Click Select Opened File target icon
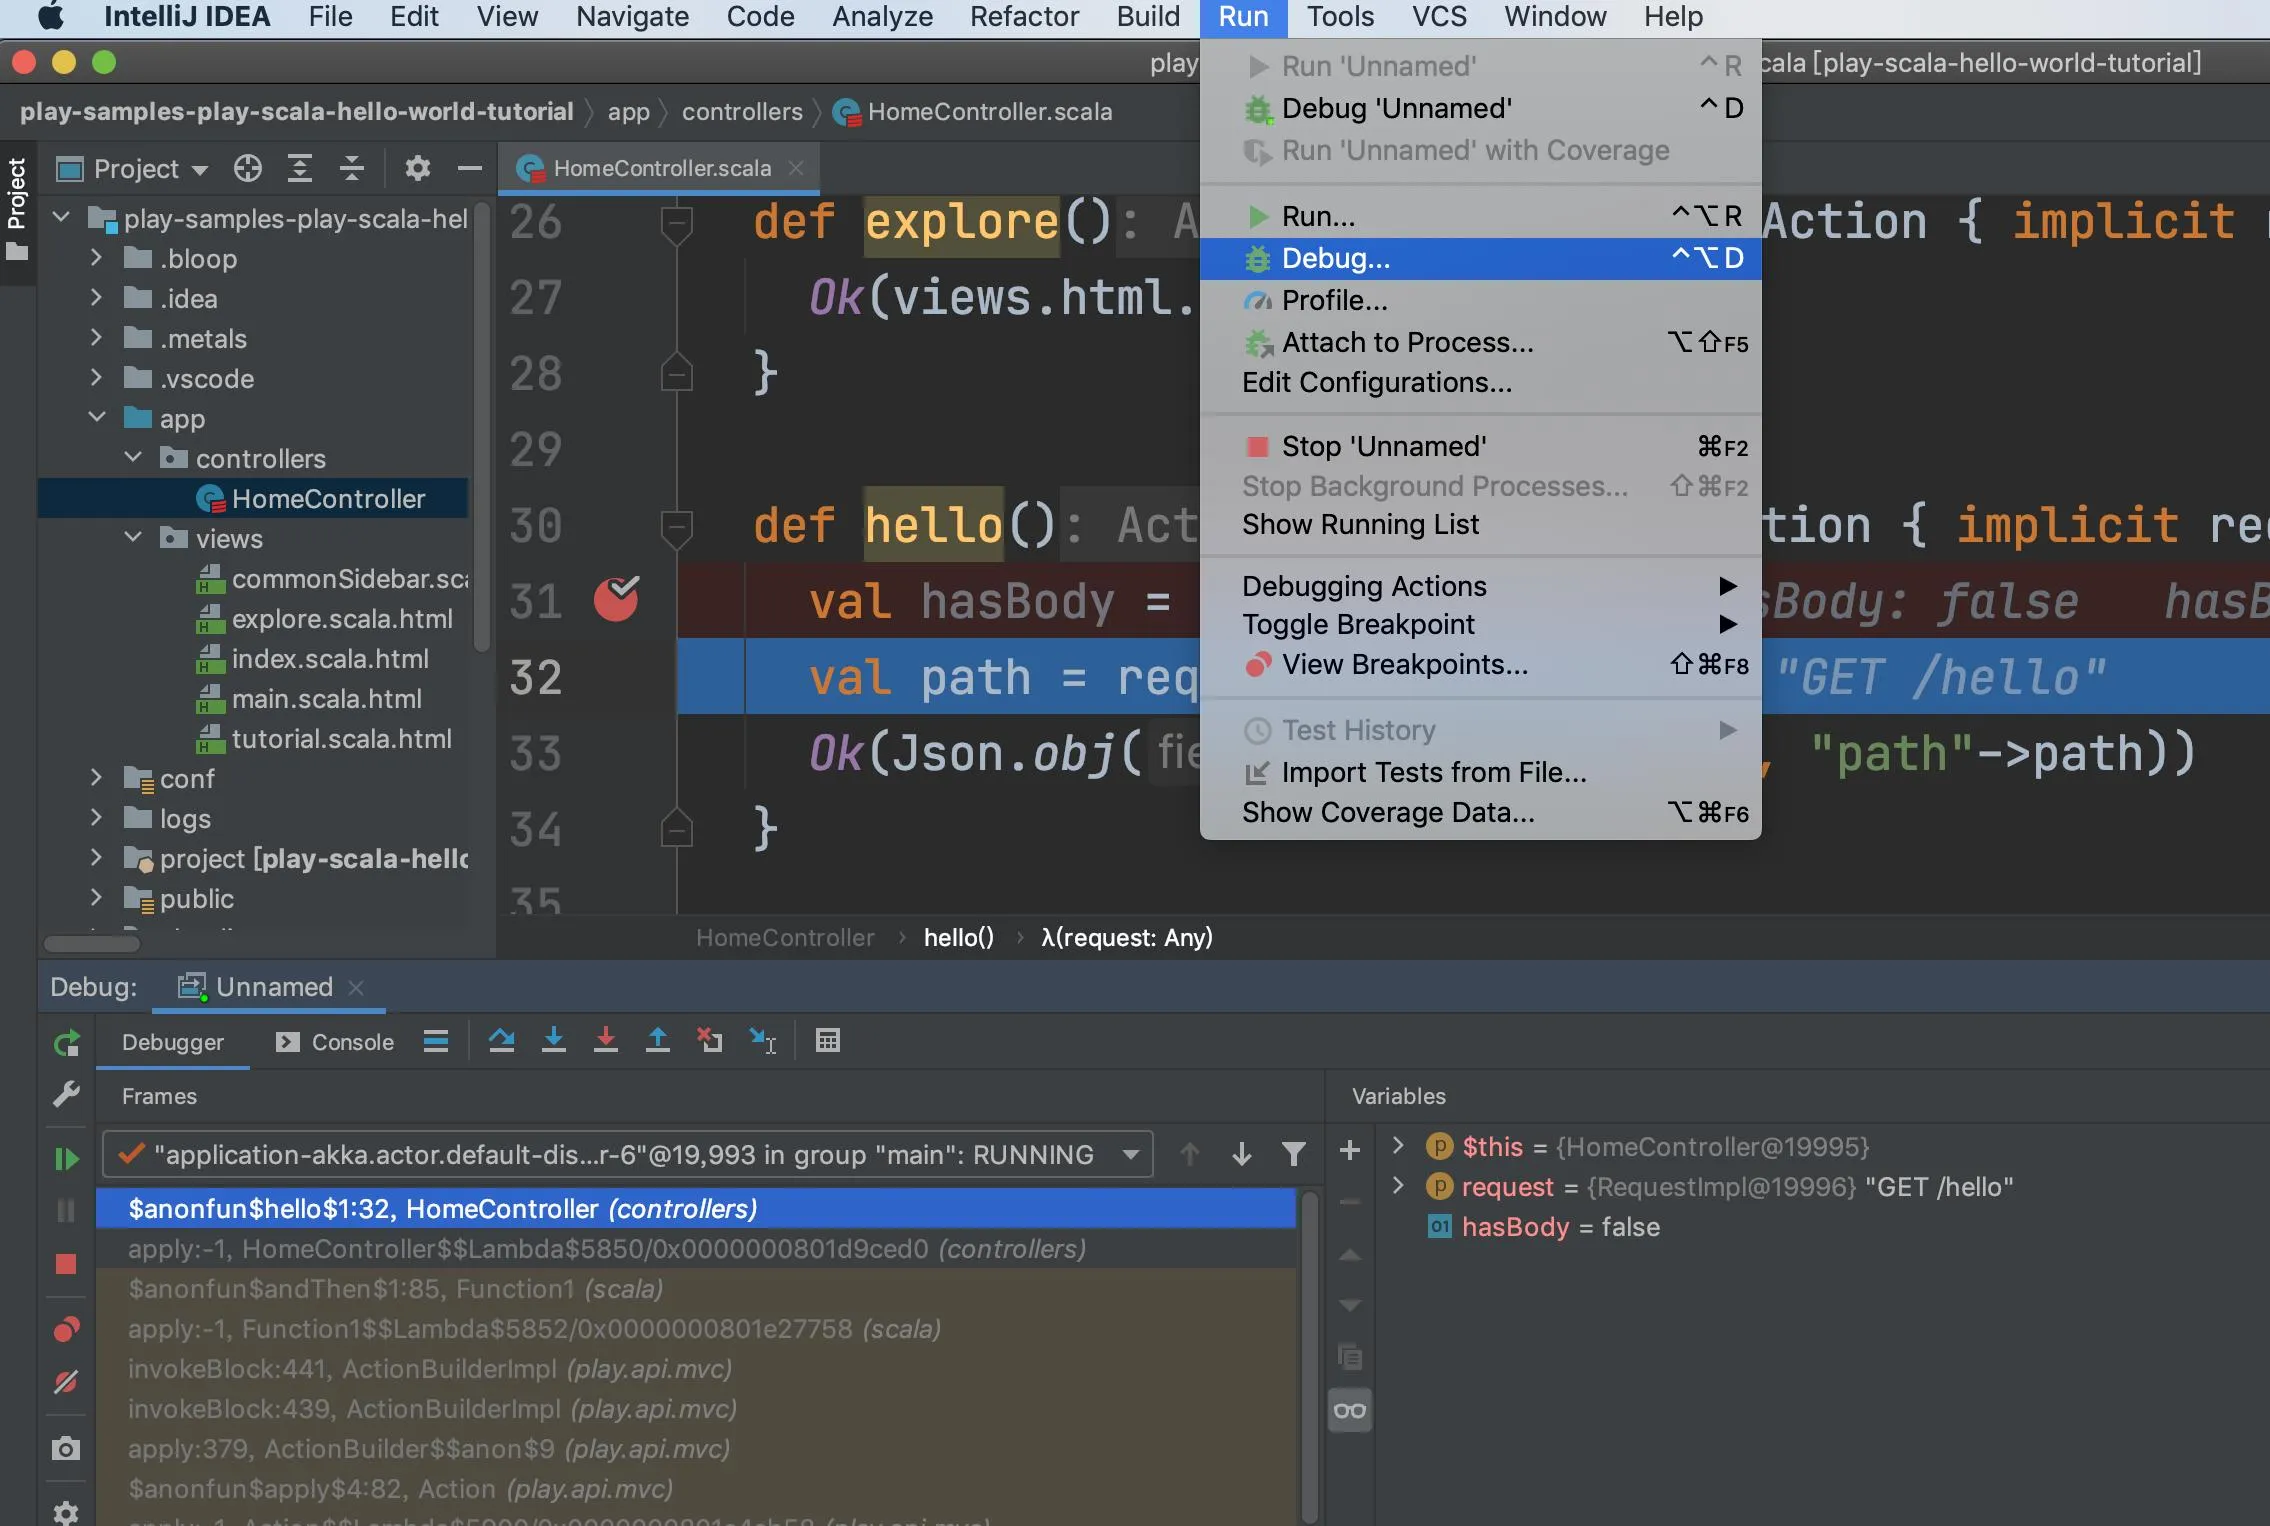 tap(248, 168)
